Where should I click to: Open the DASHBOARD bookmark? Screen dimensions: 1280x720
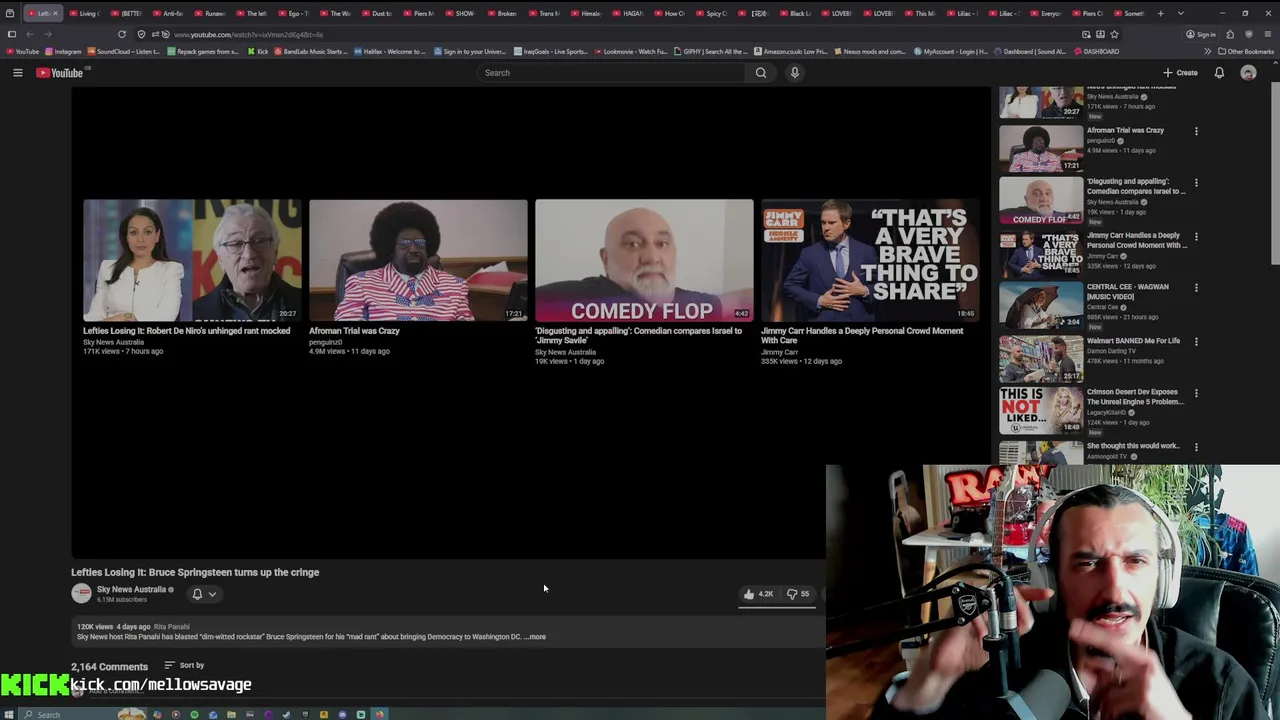click(x=1096, y=51)
